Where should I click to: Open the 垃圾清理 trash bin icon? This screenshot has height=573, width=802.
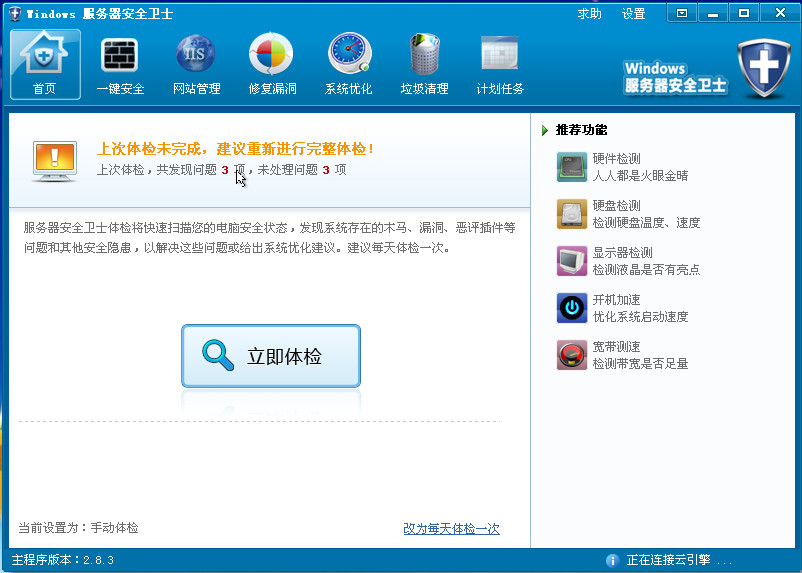pyautogui.click(x=425, y=54)
